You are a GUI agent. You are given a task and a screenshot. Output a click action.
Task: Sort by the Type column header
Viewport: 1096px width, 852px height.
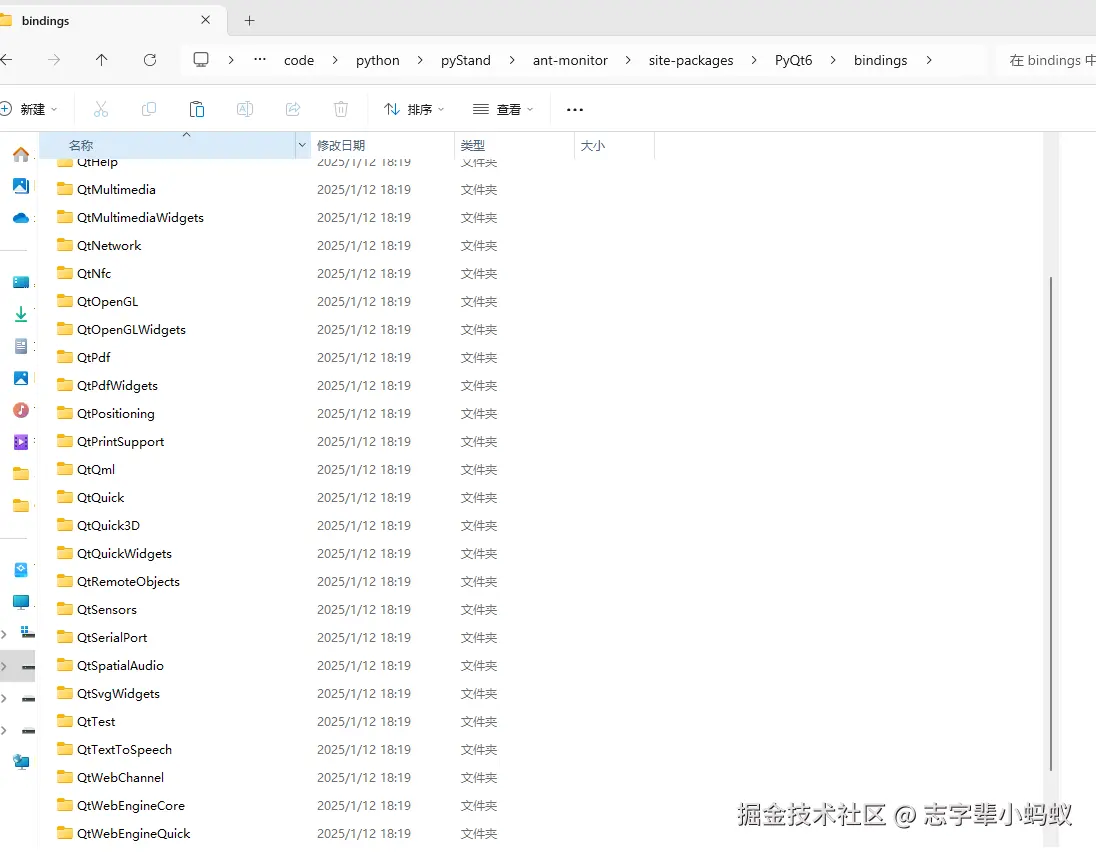click(514, 145)
